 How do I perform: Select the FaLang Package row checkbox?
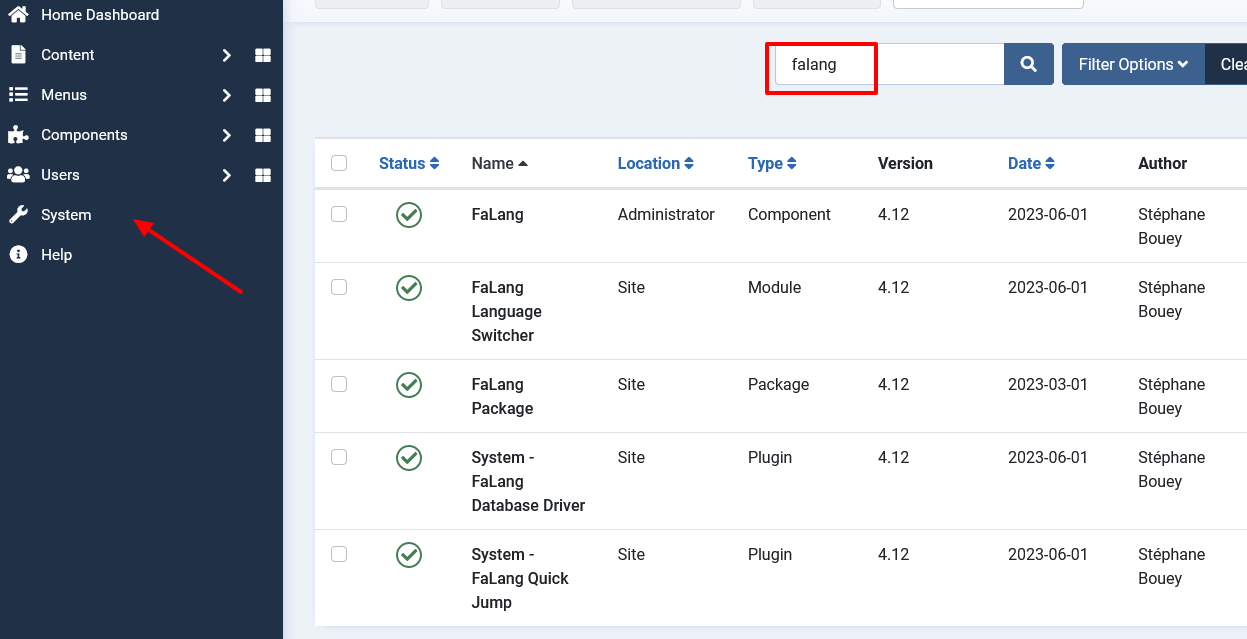pos(339,384)
